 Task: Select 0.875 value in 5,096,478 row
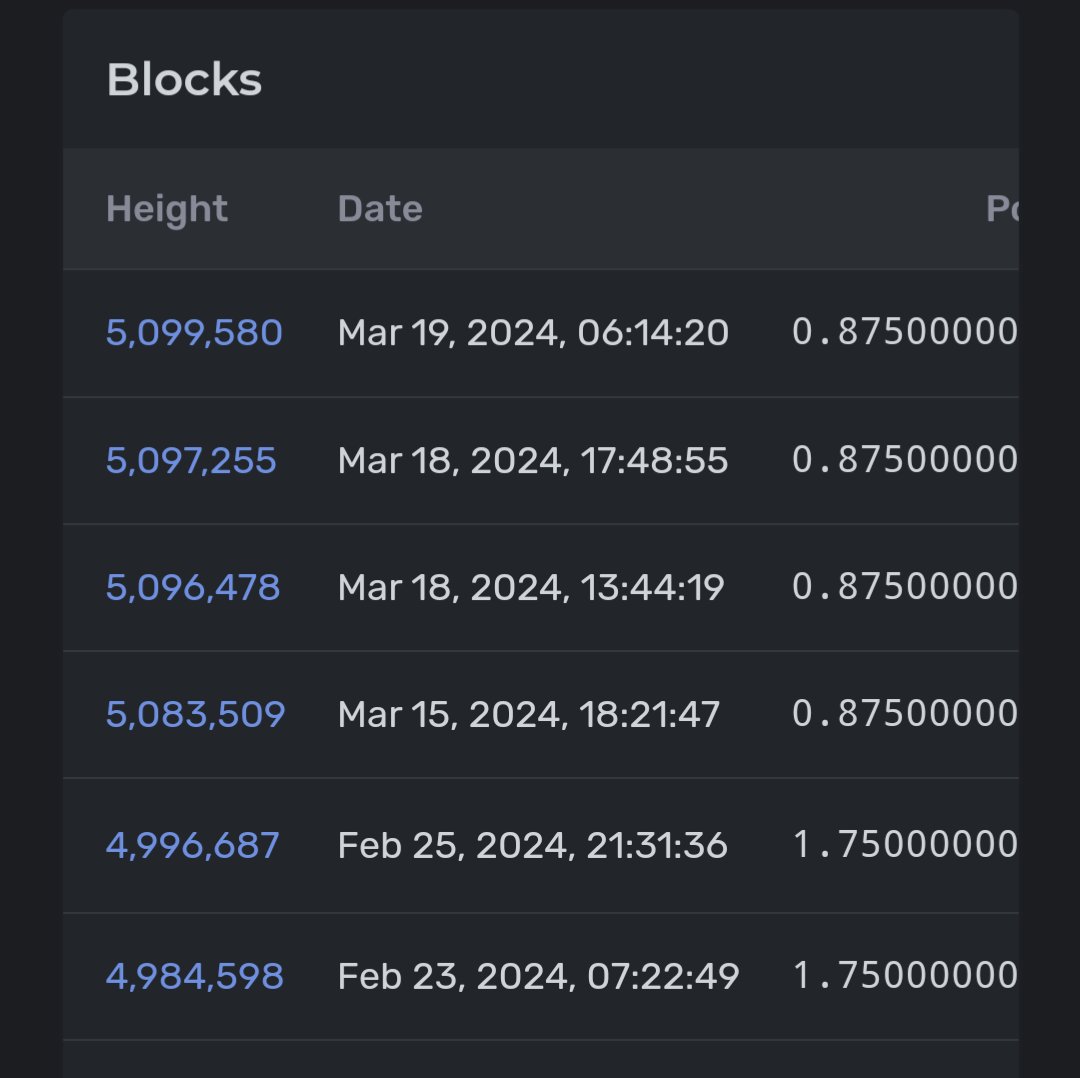point(905,586)
